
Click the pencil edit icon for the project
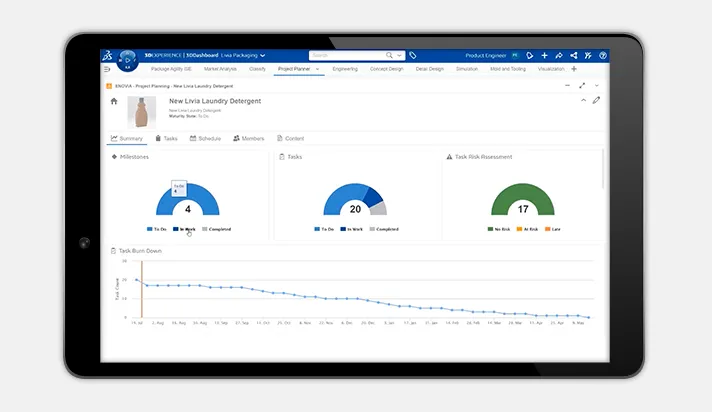tap(596, 100)
